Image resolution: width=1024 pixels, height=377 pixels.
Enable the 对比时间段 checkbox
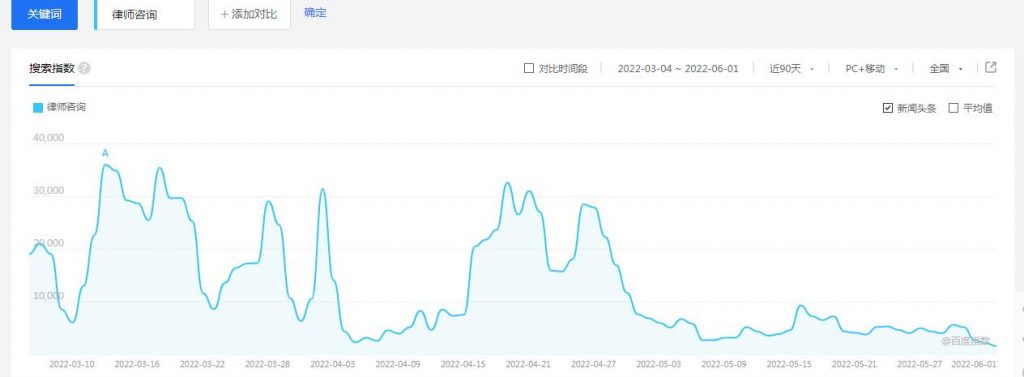click(x=529, y=68)
